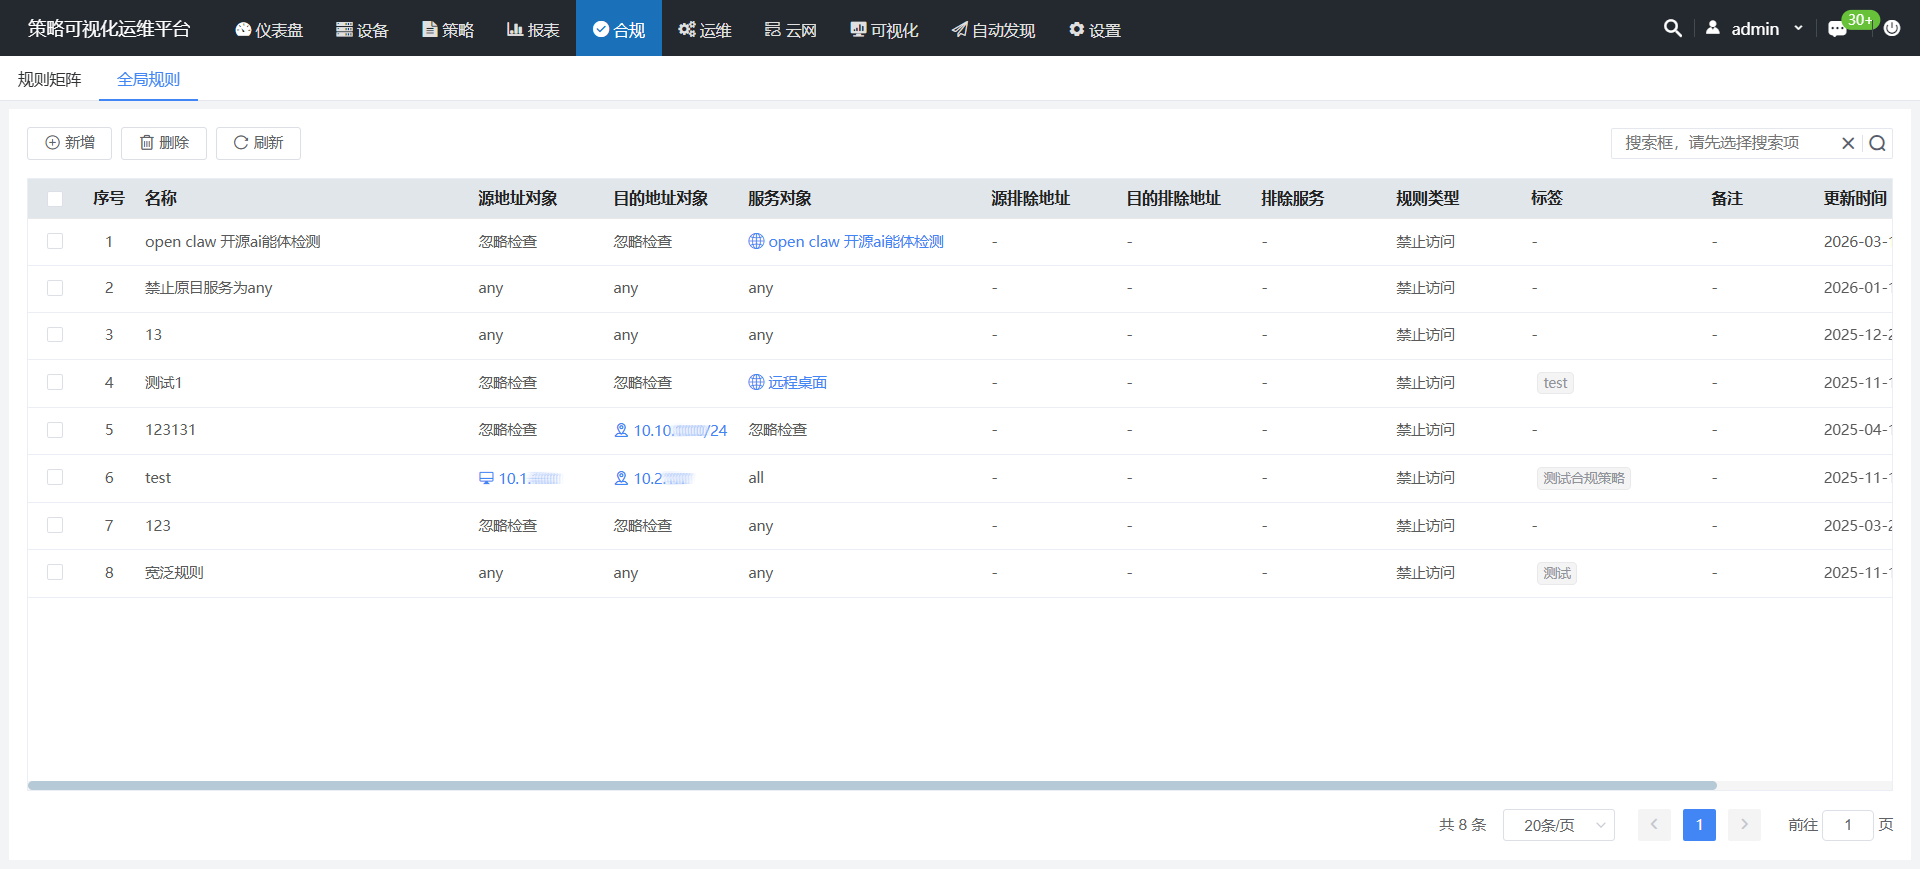Open the 自动发现 paper plane menu
Viewport: 1920px width, 869px height.
[993, 29]
